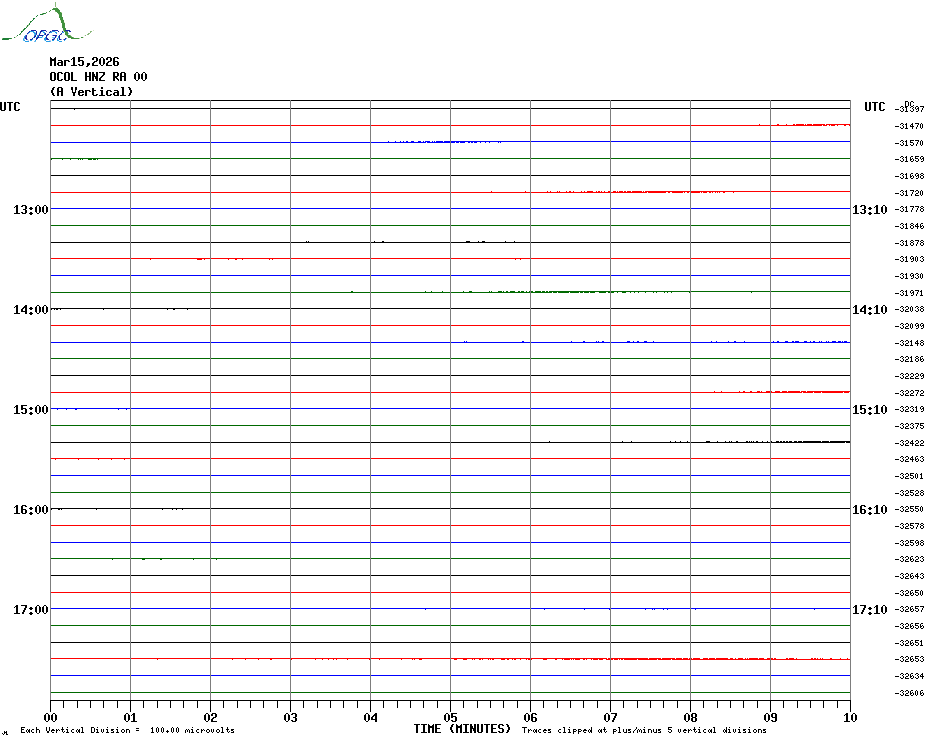This screenshot has height=744, width=930.
Task: Click the Each Vertical Division footer note
Action: [x=127, y=730]
